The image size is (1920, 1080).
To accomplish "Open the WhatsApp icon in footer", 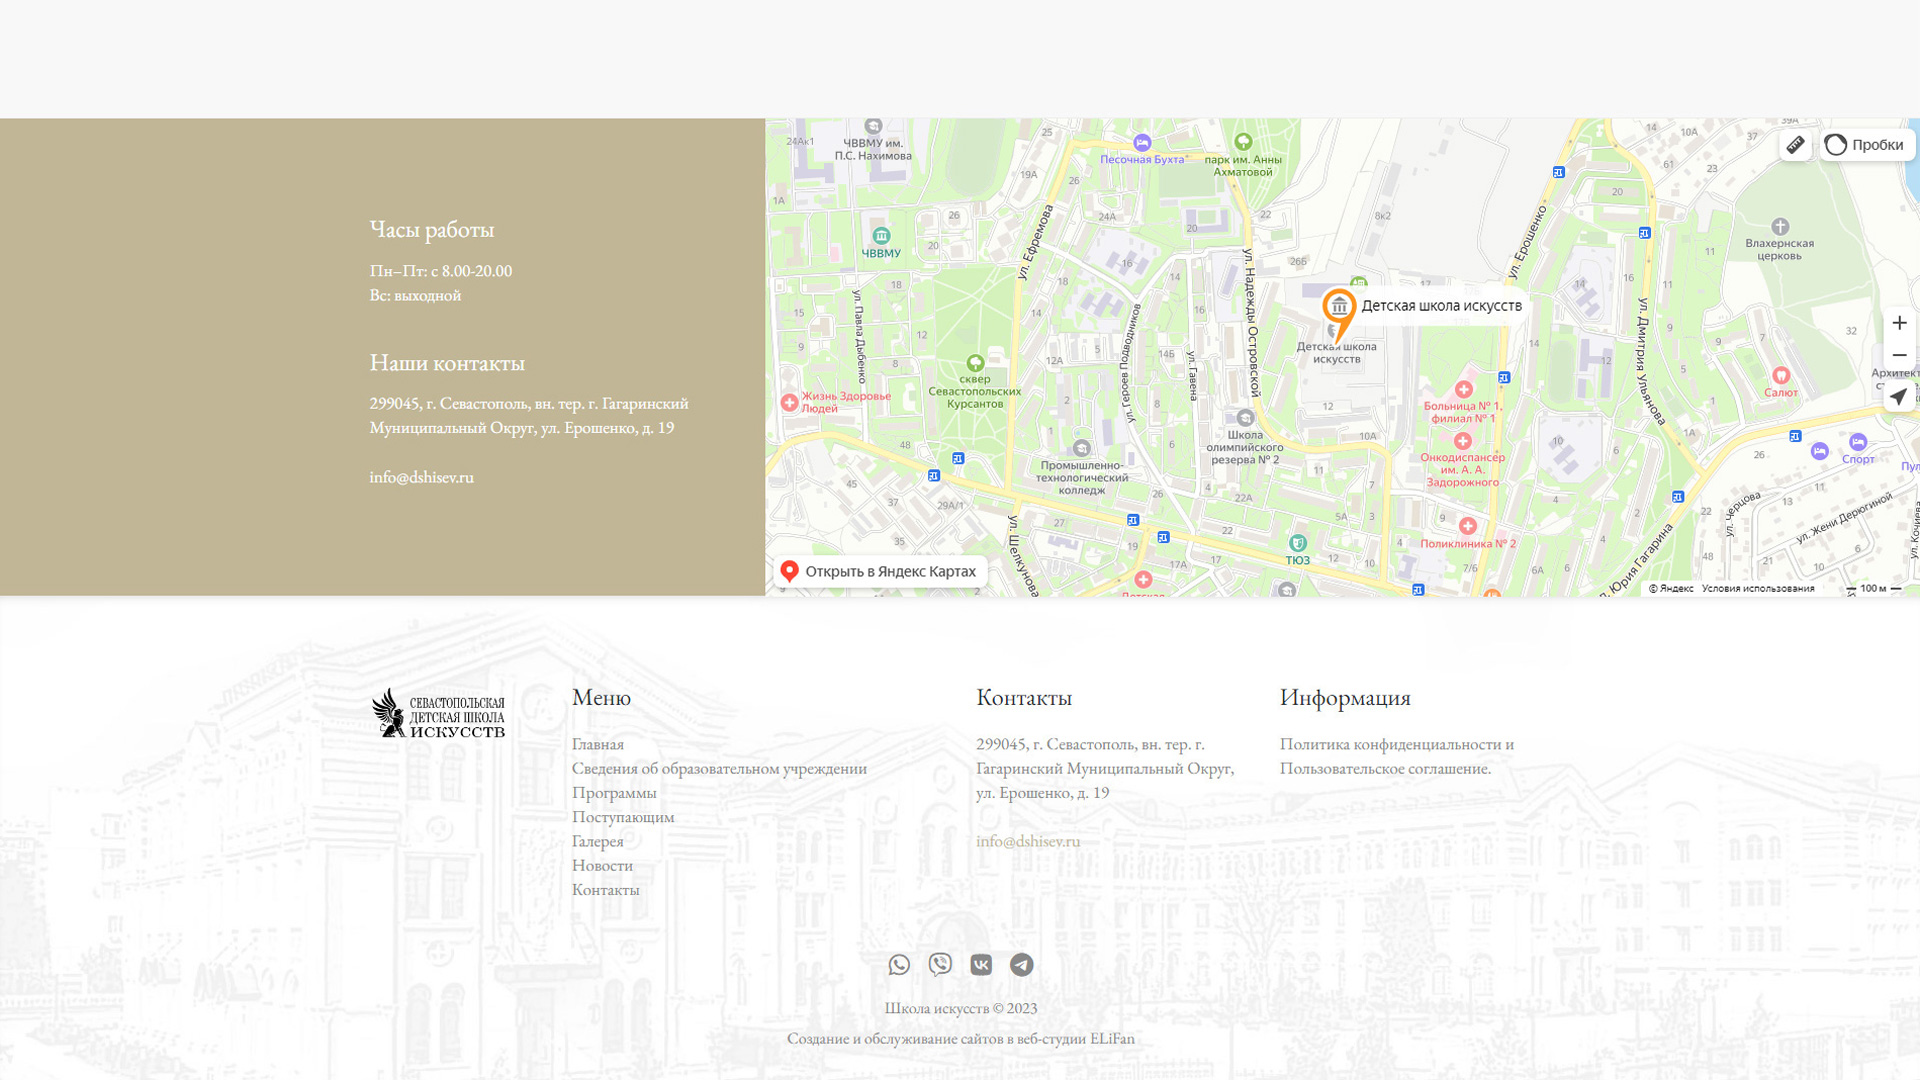I will (899, 964).
